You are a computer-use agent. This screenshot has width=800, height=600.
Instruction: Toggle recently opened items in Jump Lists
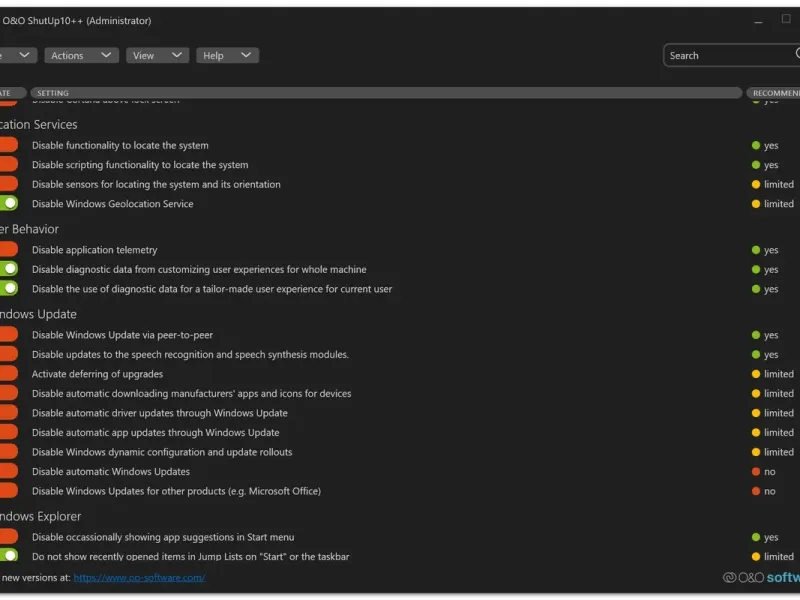(9, 556)
